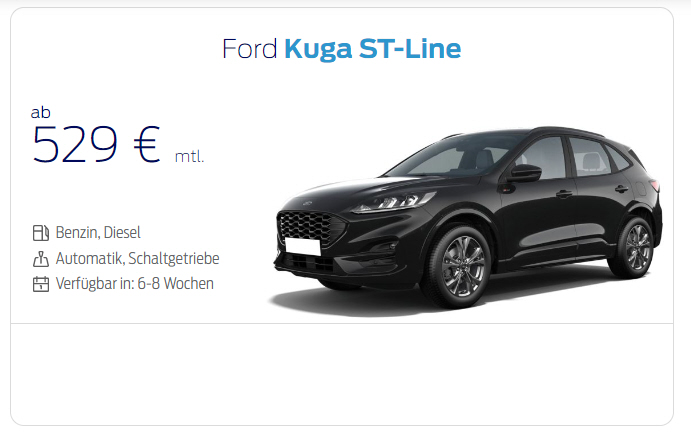Viewport: 691px width, 438px height.
Task: Open the Kuga ST-Line title link
Action: [x=373, y=49]
